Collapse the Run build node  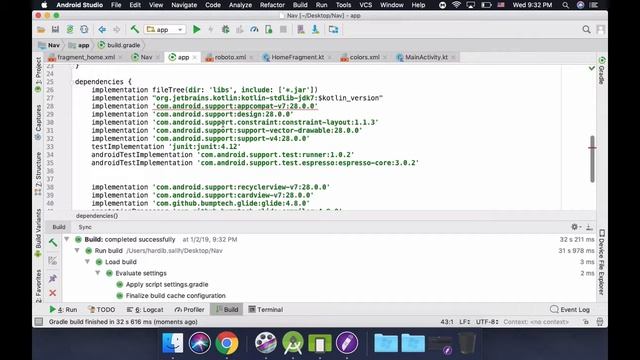77,250
